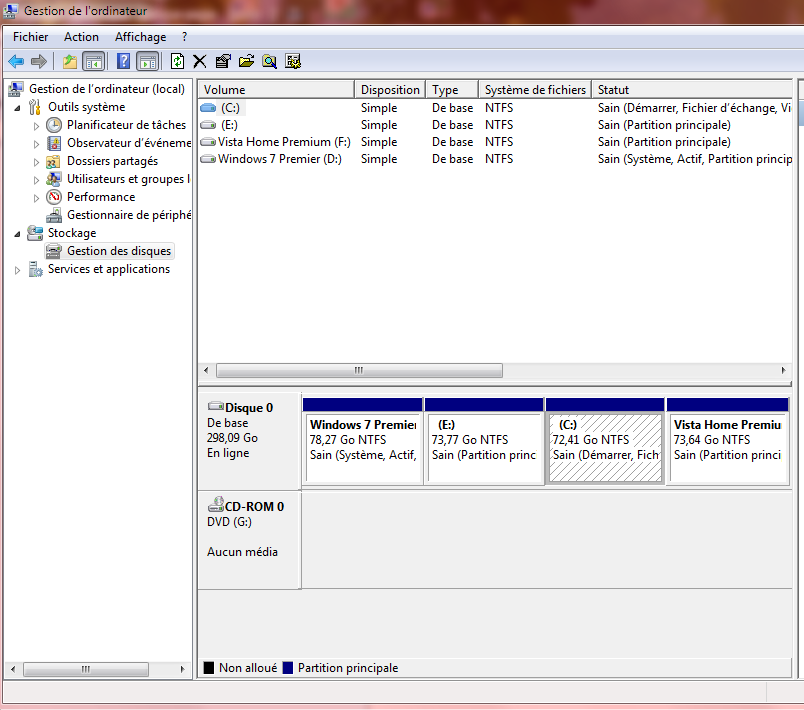Open the Affichage menu
The width and height of the screenshot is (804, 710).
140,37
